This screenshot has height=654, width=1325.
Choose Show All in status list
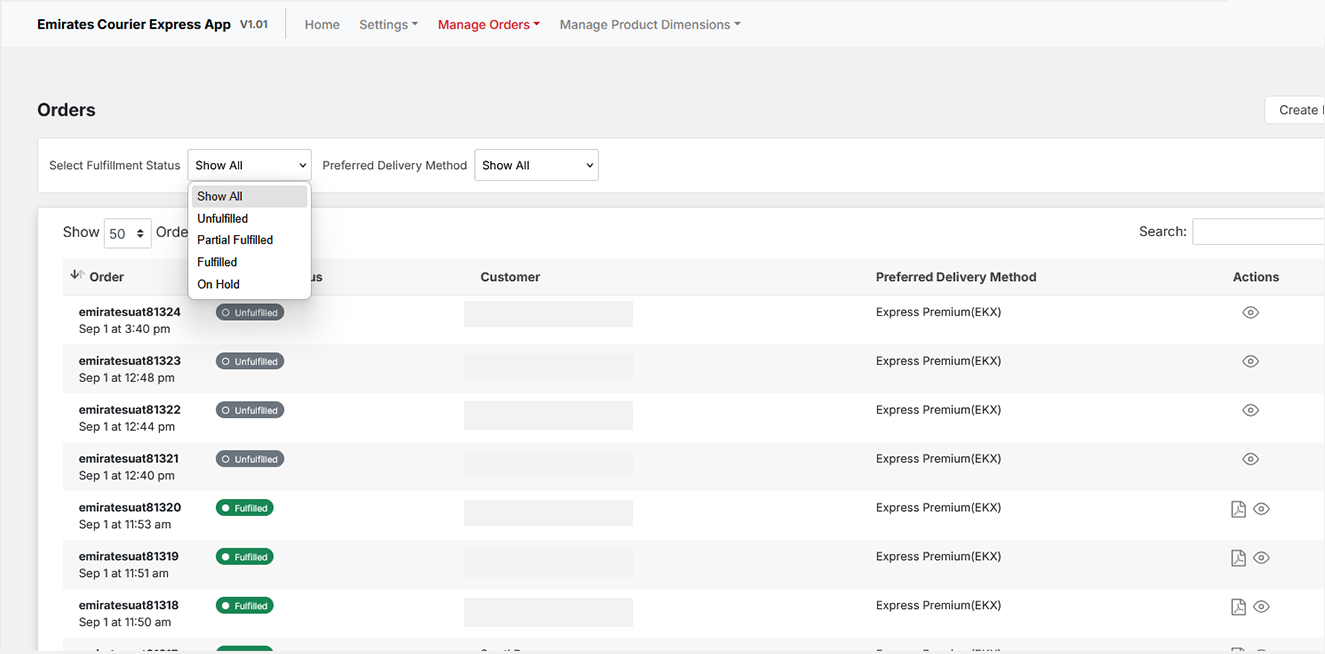tap(249, 196)
